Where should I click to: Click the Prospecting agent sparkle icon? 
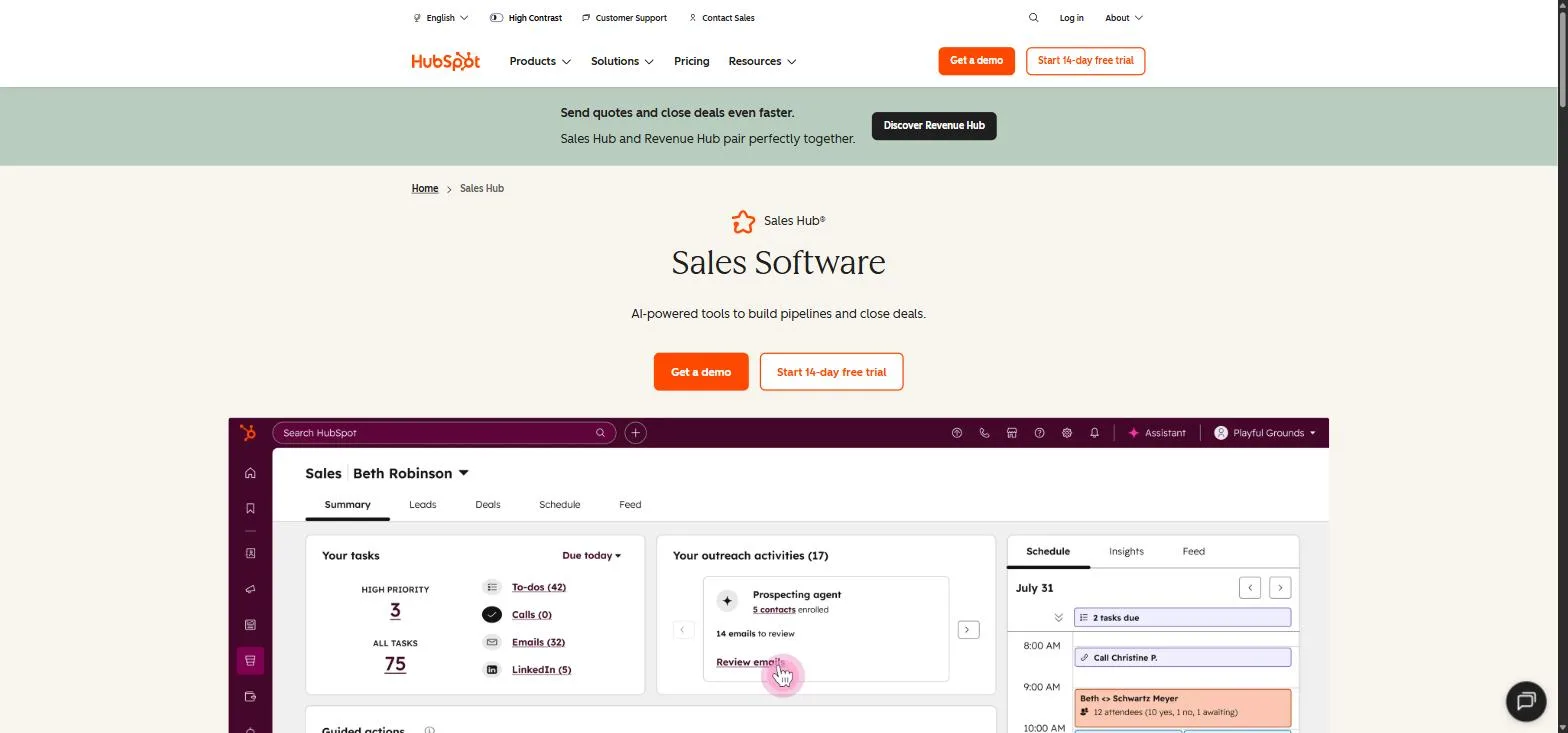(x=727, y=601)
